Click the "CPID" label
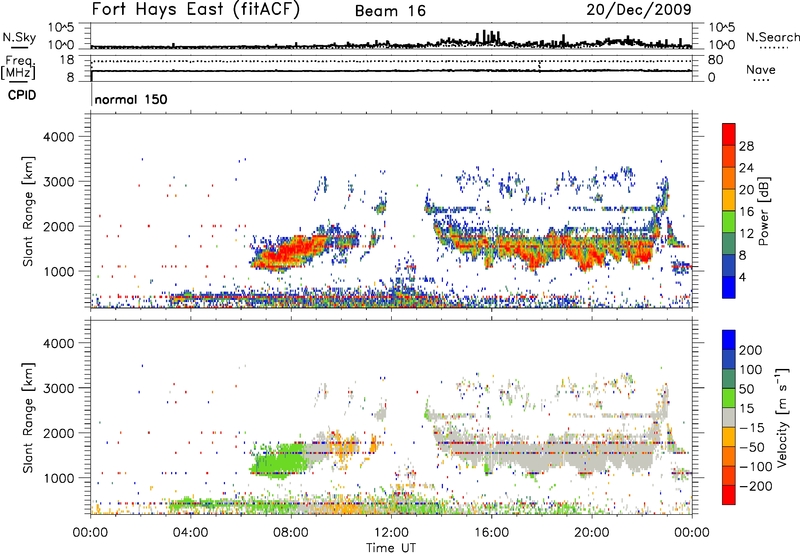The image size is (800, 554). (x=22, y=95)
